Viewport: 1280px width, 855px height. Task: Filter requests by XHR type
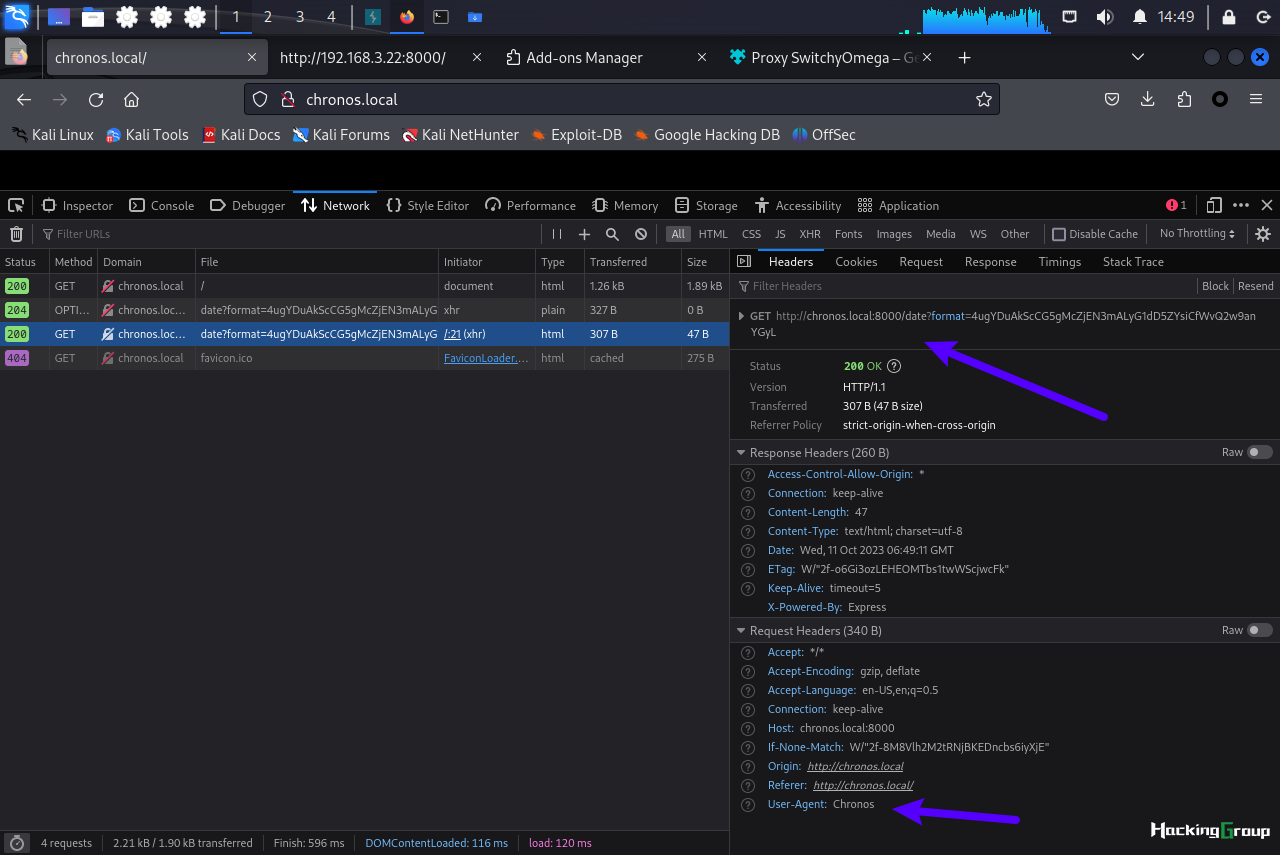point(810,234)
